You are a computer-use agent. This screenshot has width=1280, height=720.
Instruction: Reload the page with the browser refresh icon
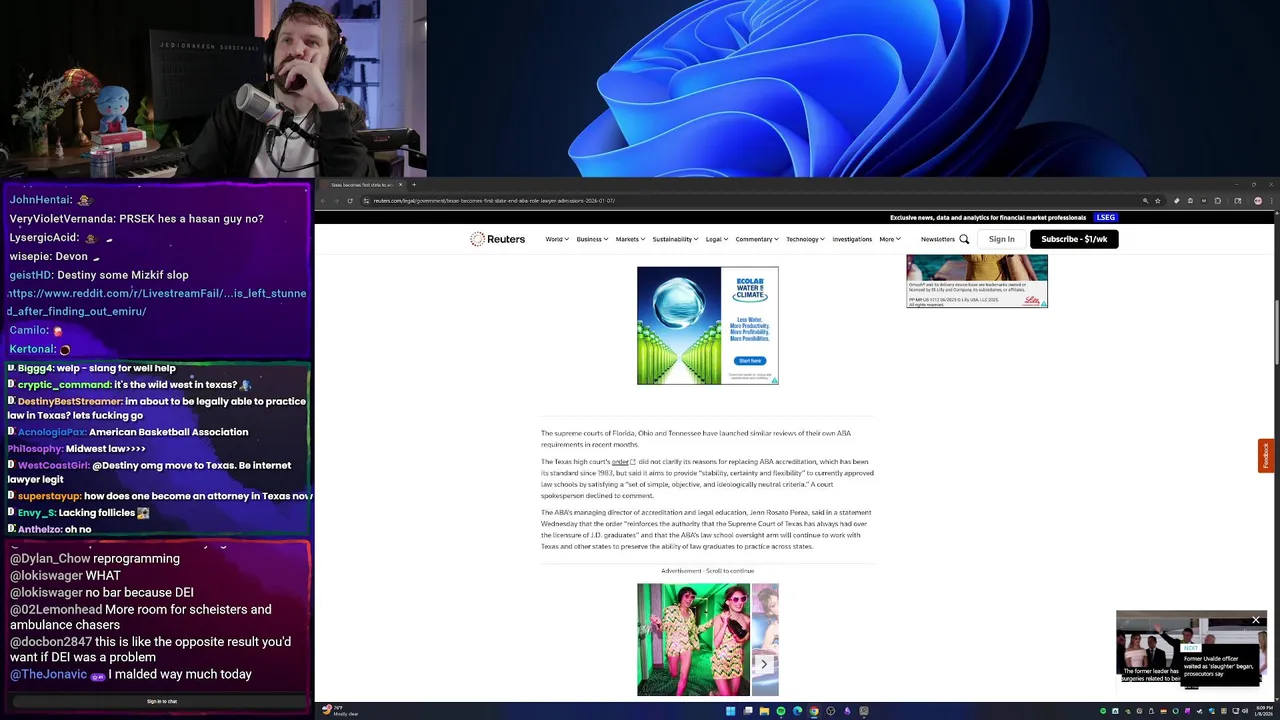point(350,200)
